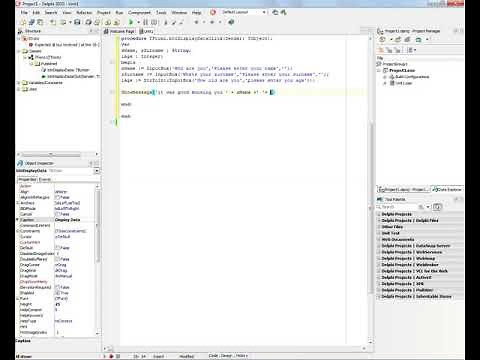
Task: Click the red circular icon beside Help menu
Action: click(x=213, y=12)
